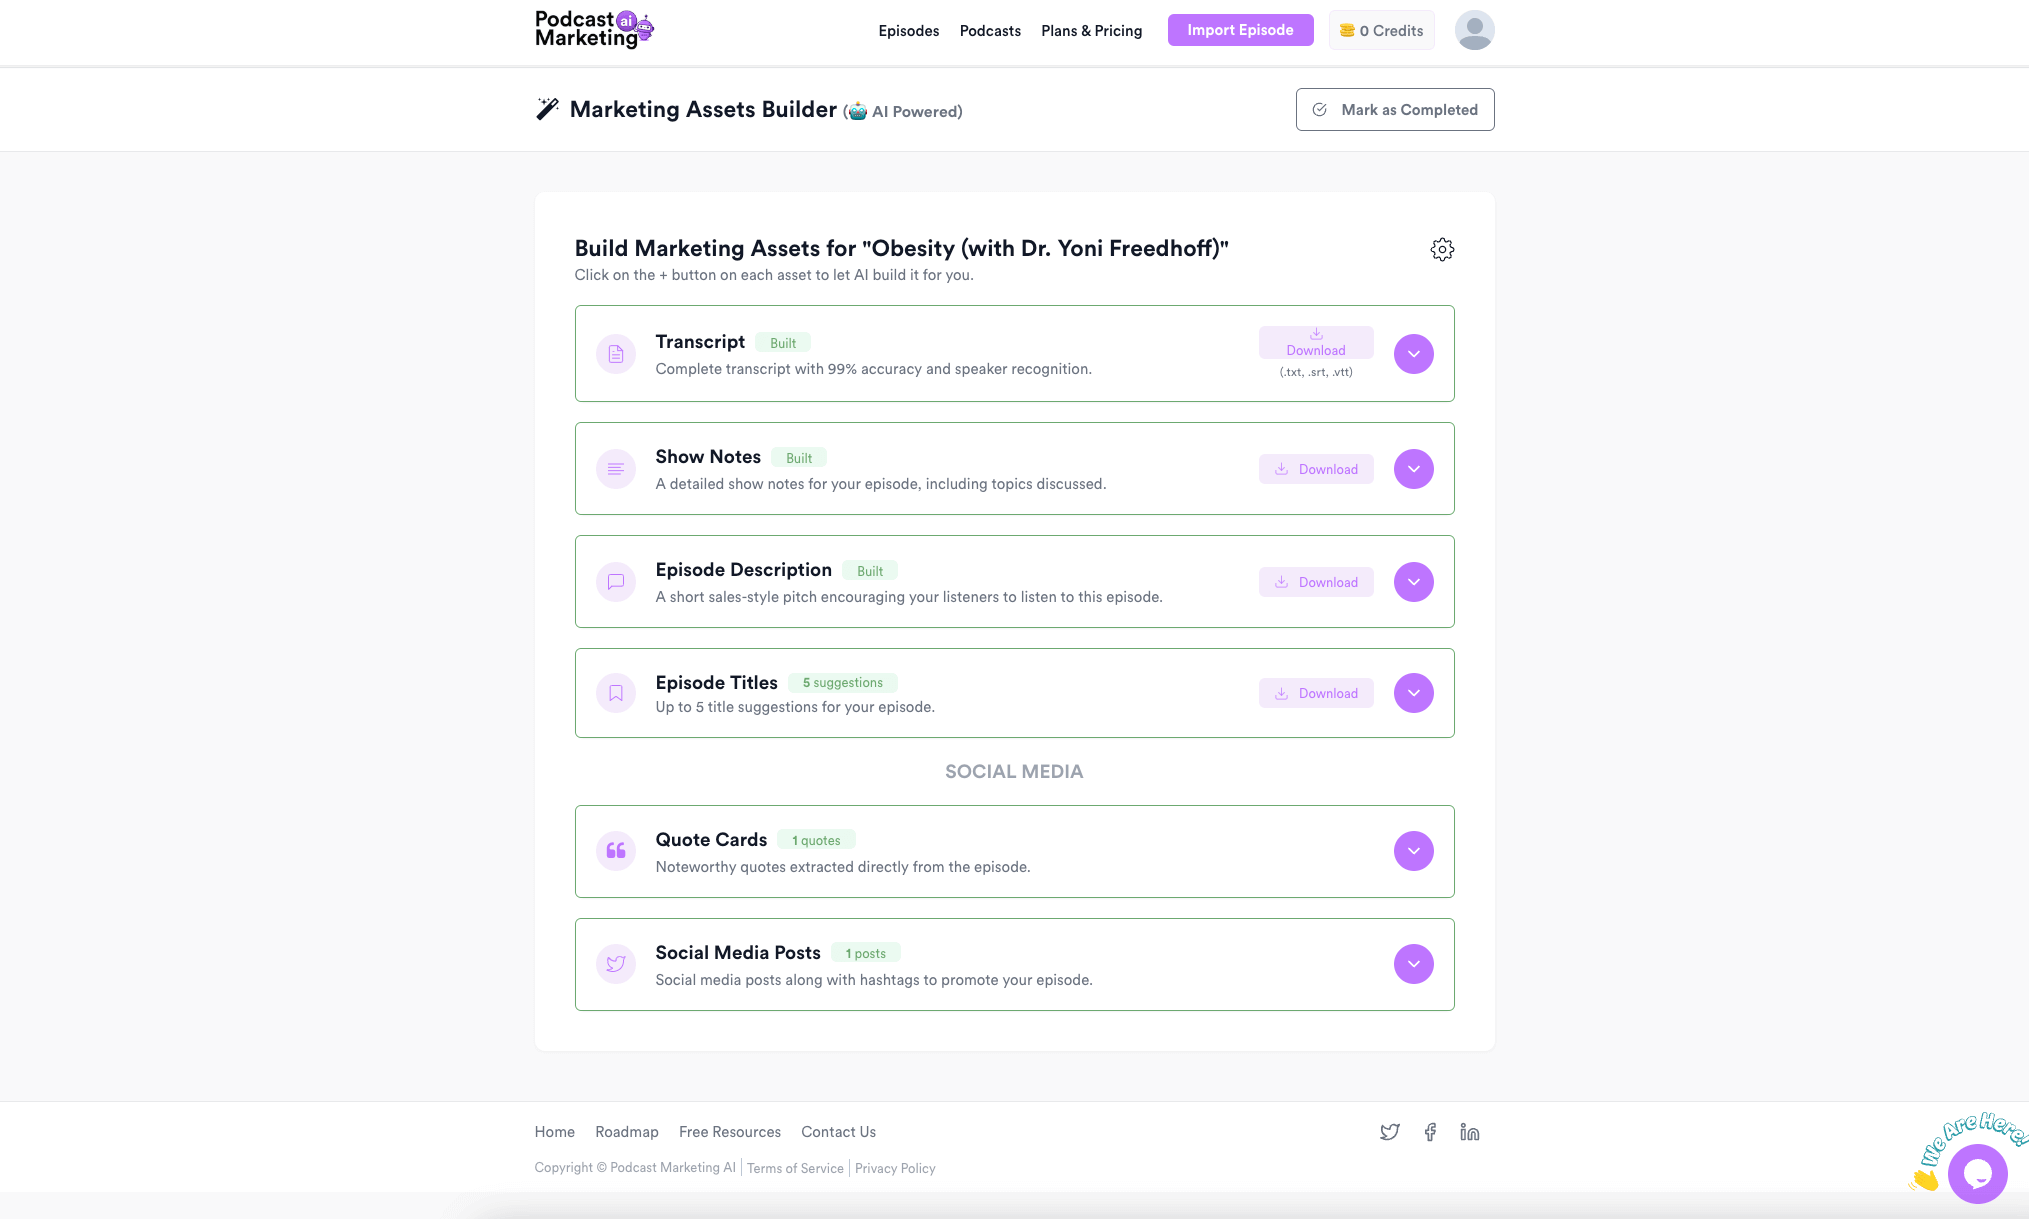
Task: Collapse the Social Media Posts section
Action: click(1413, 963)
